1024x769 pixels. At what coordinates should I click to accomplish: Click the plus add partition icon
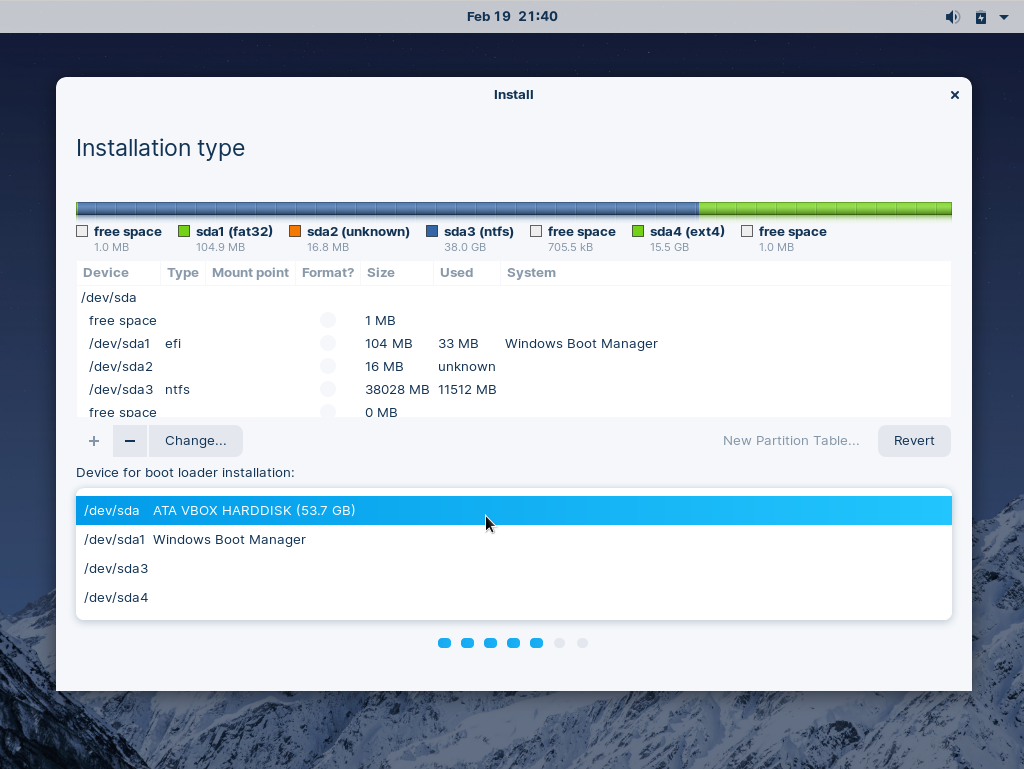[94, 441]
